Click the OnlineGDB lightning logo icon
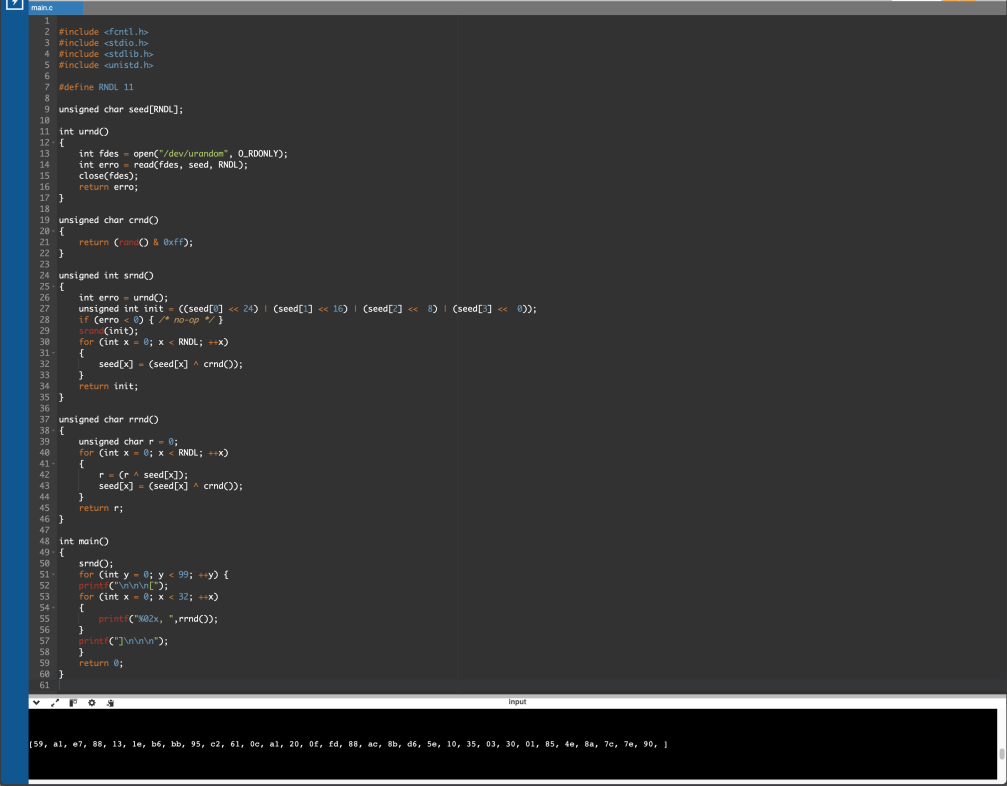Screen dimensions: 1007x786 (13, 6)
